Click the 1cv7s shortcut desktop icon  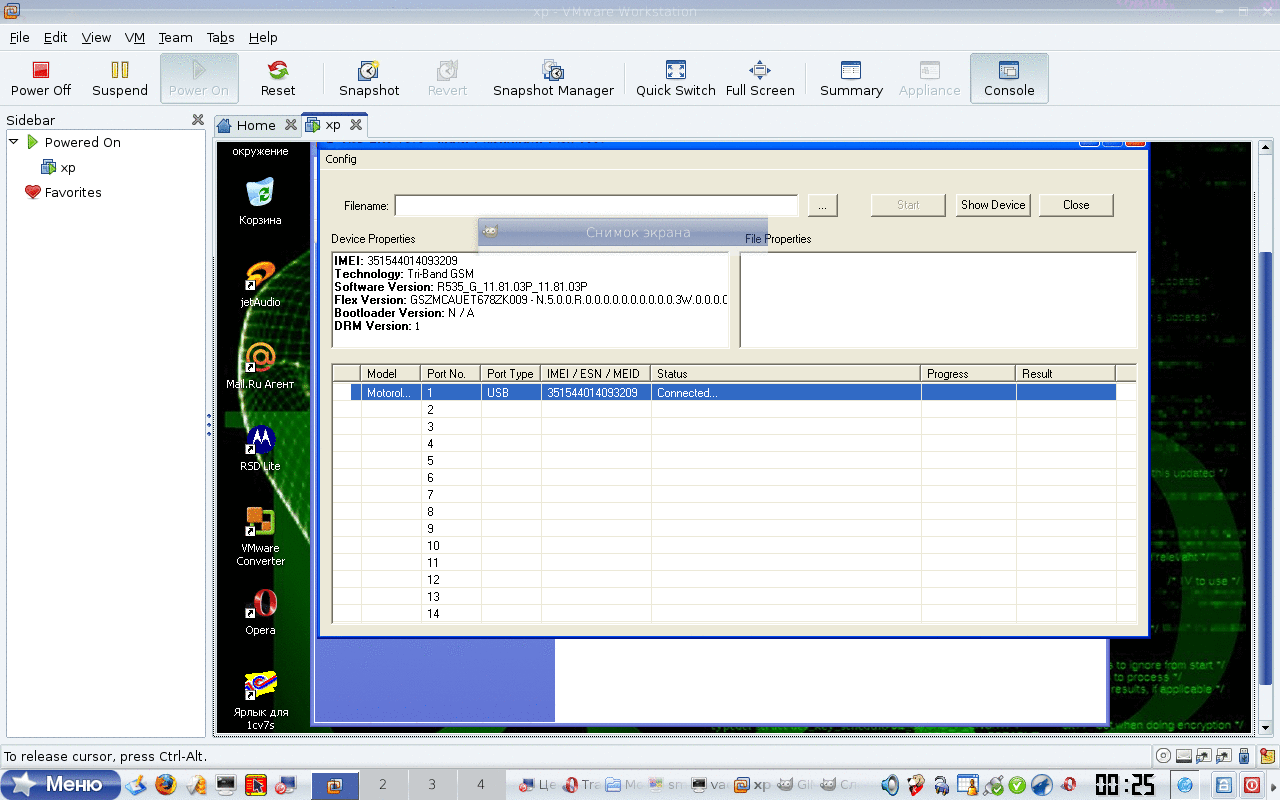coord(260,699)
